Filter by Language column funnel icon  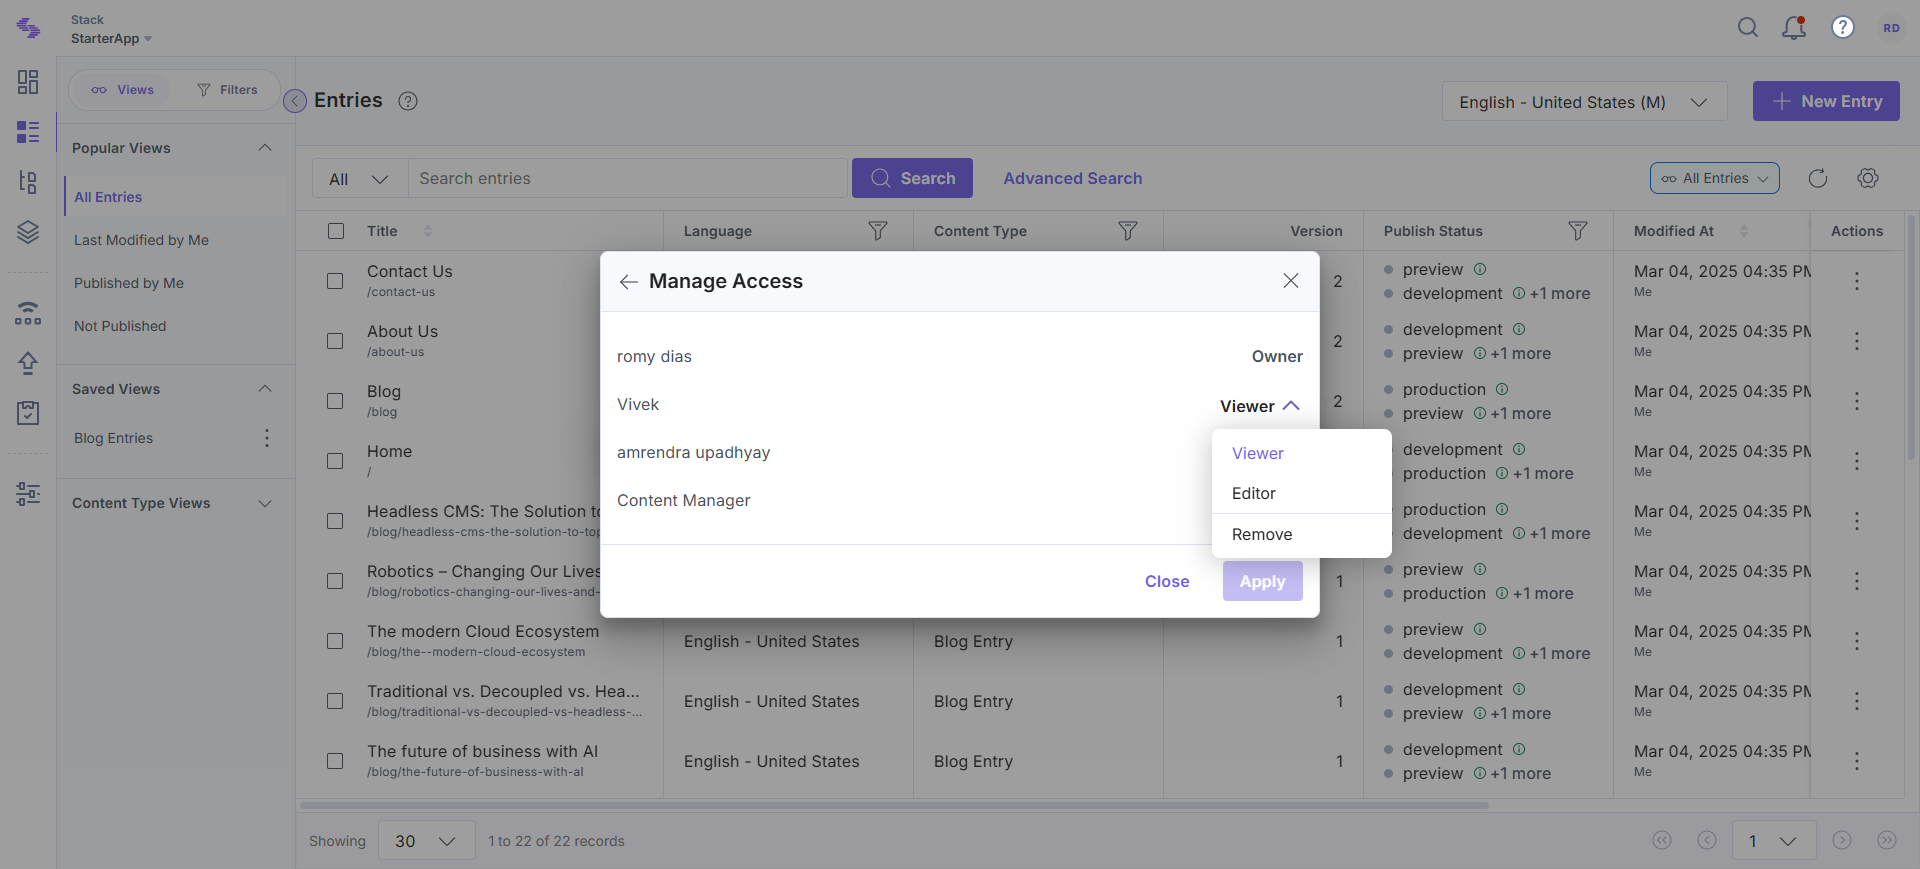[x=878, y=231]
